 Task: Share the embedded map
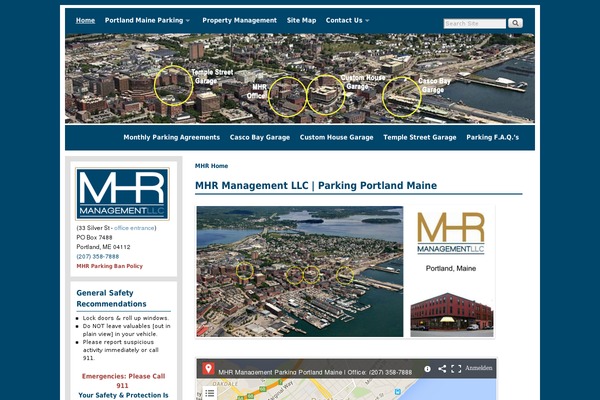(442, 369)
